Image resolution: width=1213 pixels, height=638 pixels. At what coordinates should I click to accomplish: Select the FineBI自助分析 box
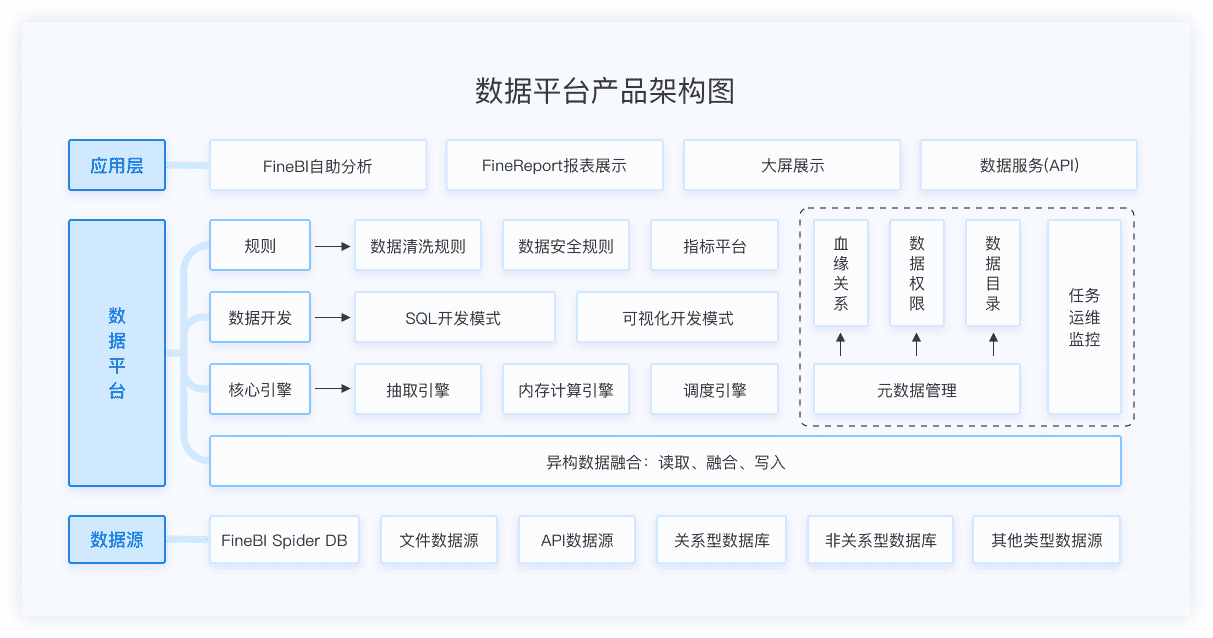click(318, 165)
